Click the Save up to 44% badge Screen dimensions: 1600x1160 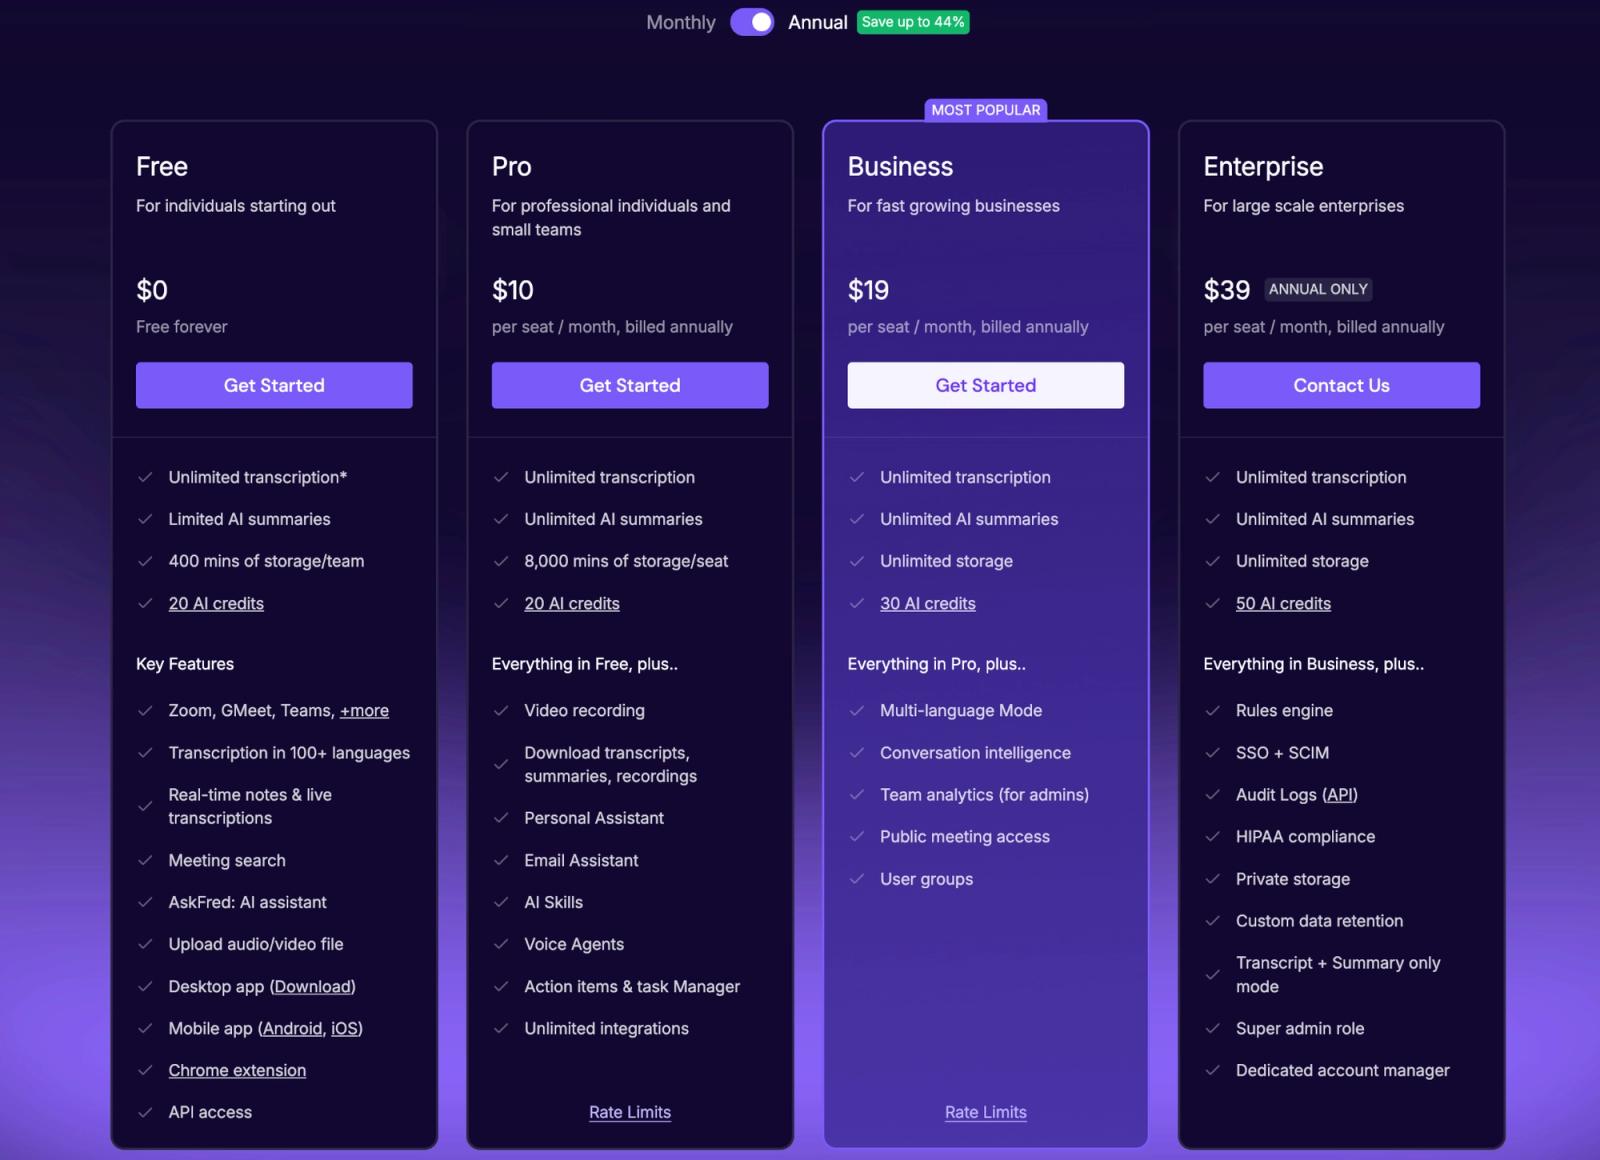click(913, 22)
